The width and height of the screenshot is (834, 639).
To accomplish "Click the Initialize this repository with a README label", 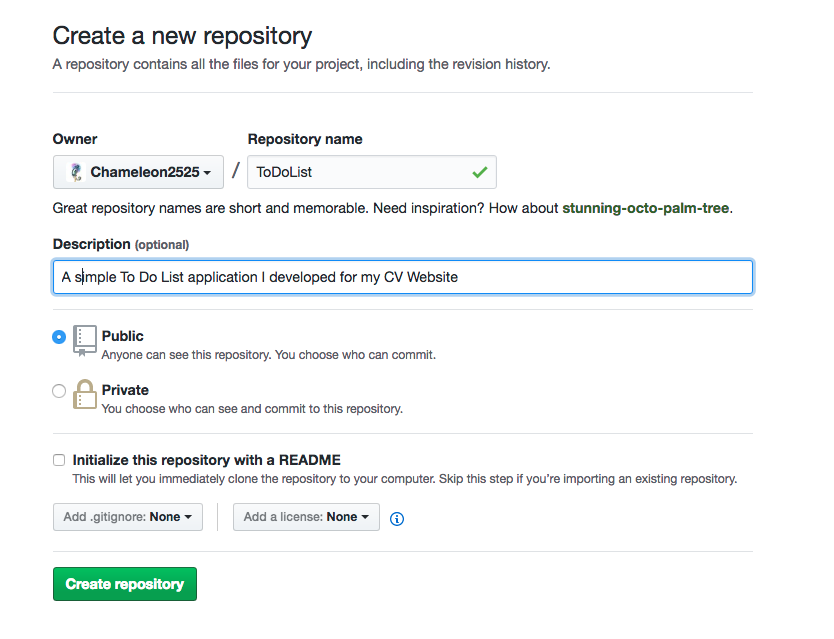I will 207,460.
